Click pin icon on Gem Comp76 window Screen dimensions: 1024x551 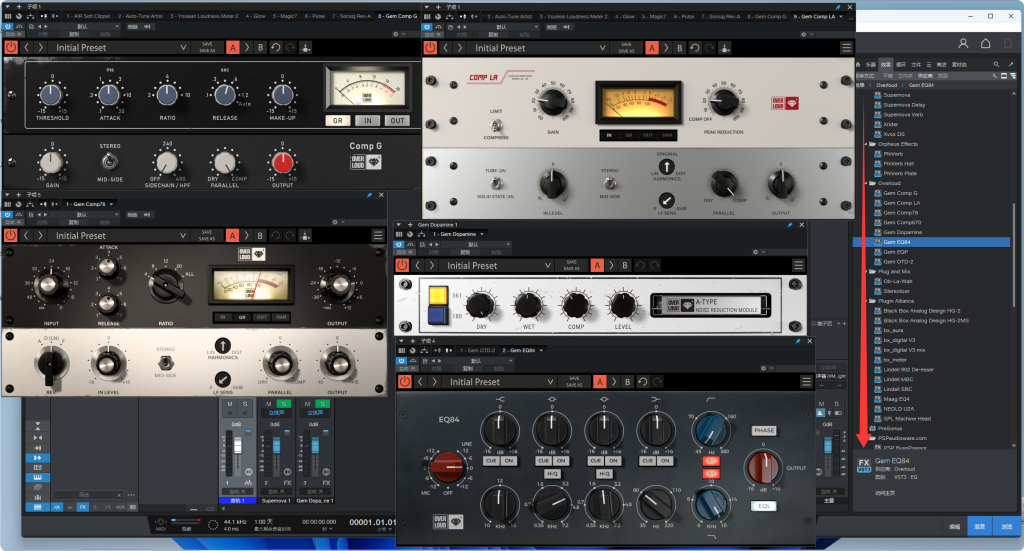[370, 195]
